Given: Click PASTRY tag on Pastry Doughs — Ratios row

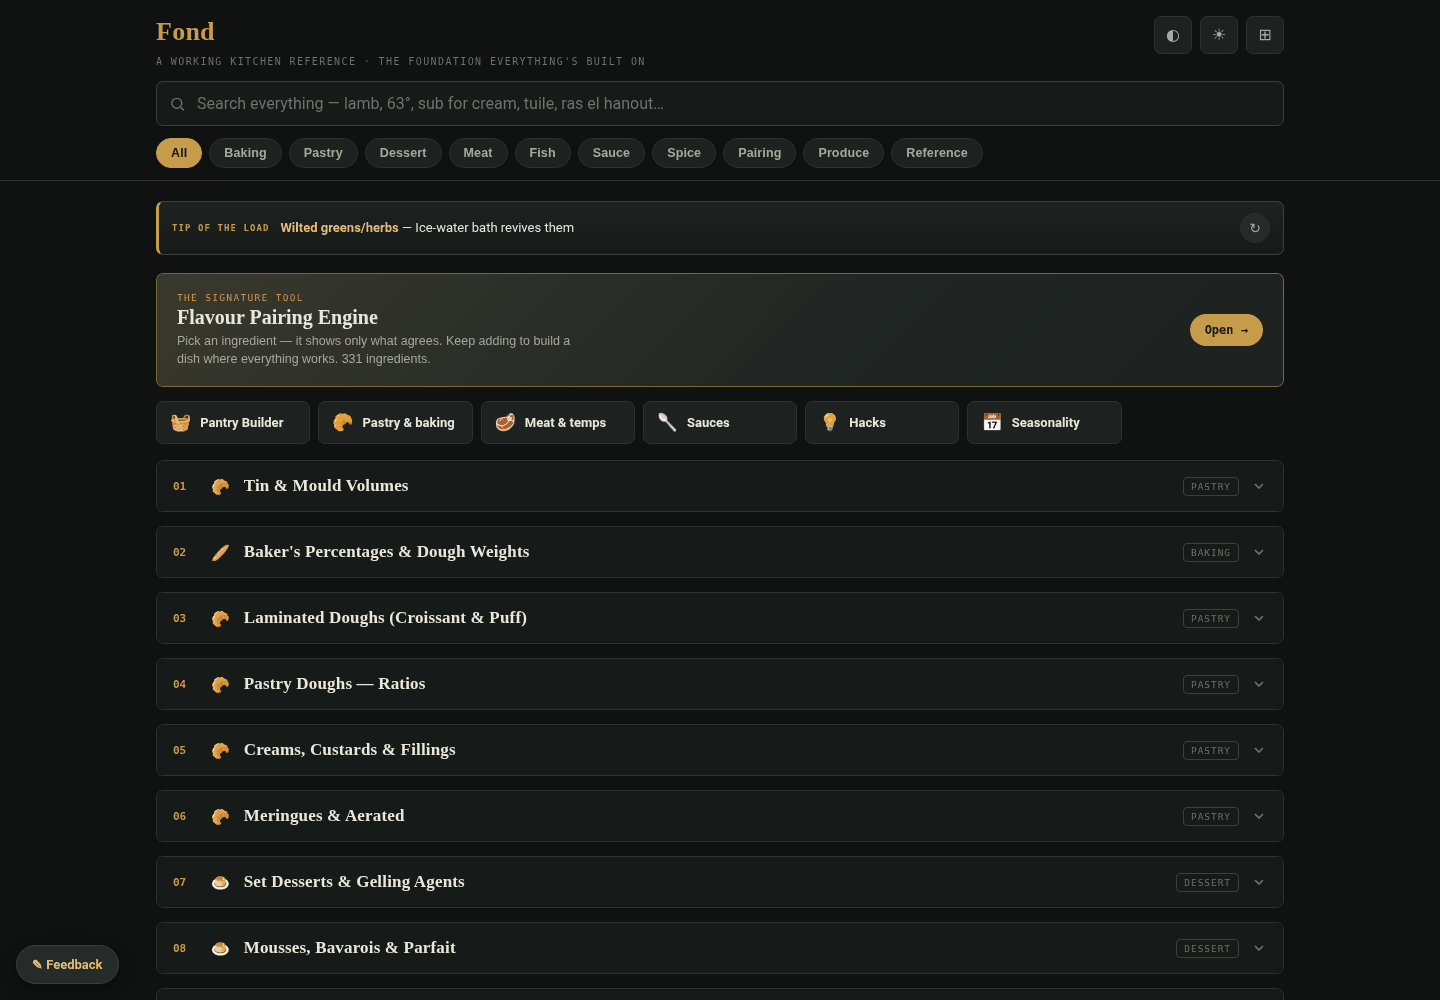Looking at the screenshot, I should [1211, 684].
